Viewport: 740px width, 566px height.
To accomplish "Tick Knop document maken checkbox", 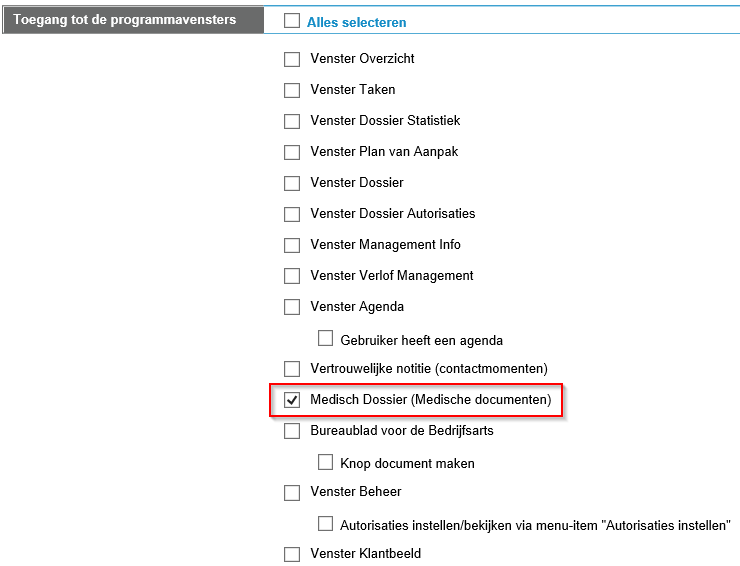I will (x=325, y=463).
